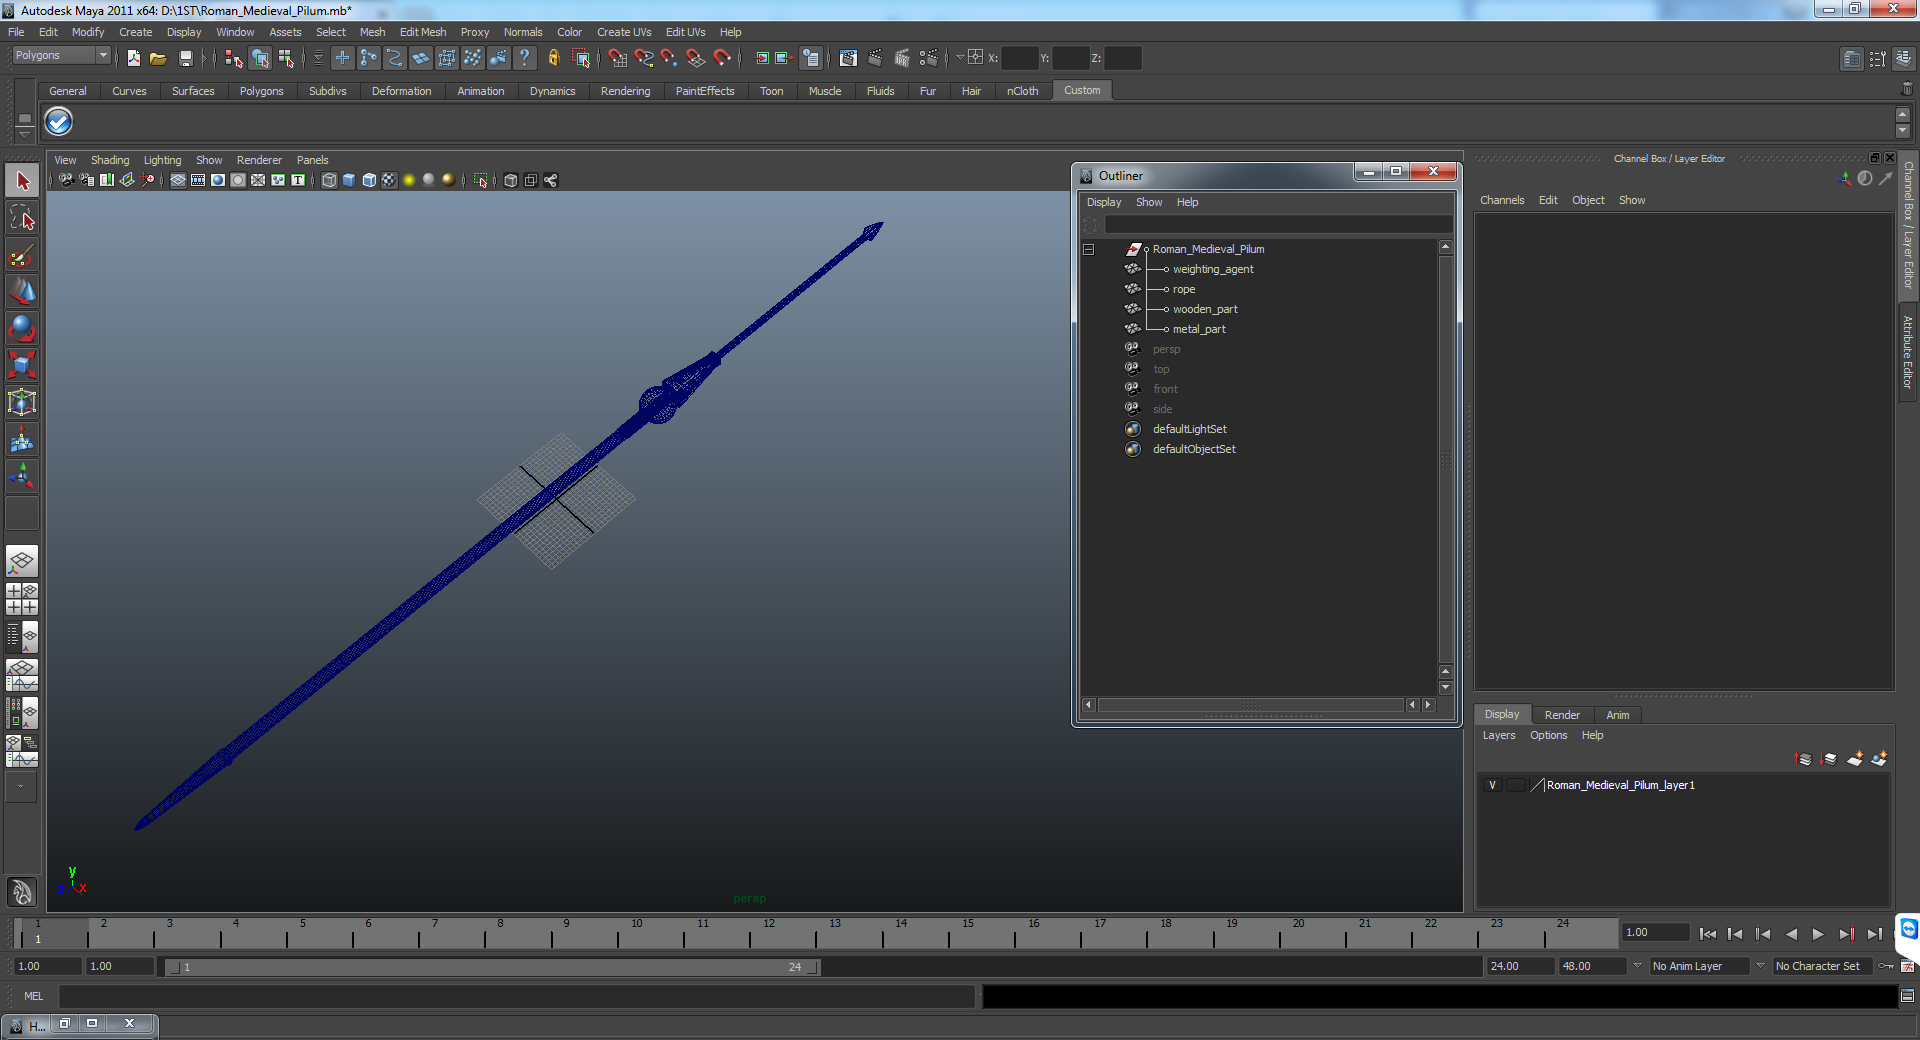Click the MEL command input field
Image resolution: width=1920 pixels, height=1040 pixels.
click(x=516, y=996)
